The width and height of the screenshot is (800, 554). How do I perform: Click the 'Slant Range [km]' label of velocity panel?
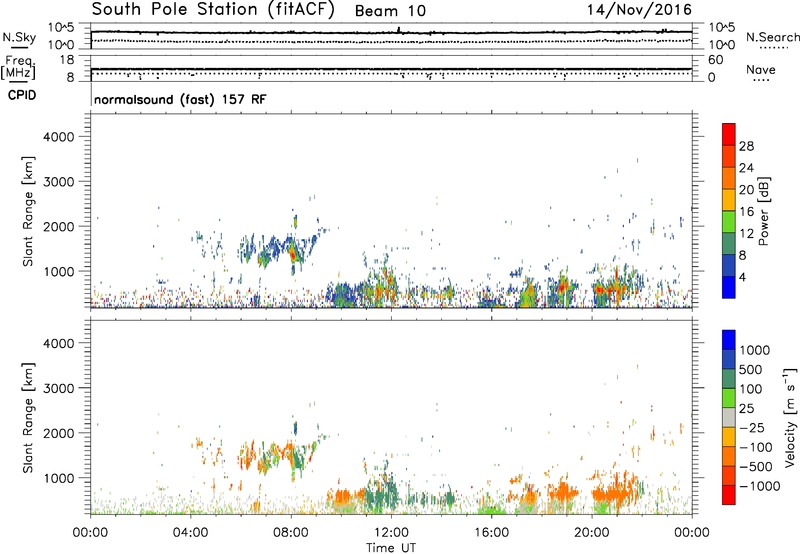coord(29,418)
